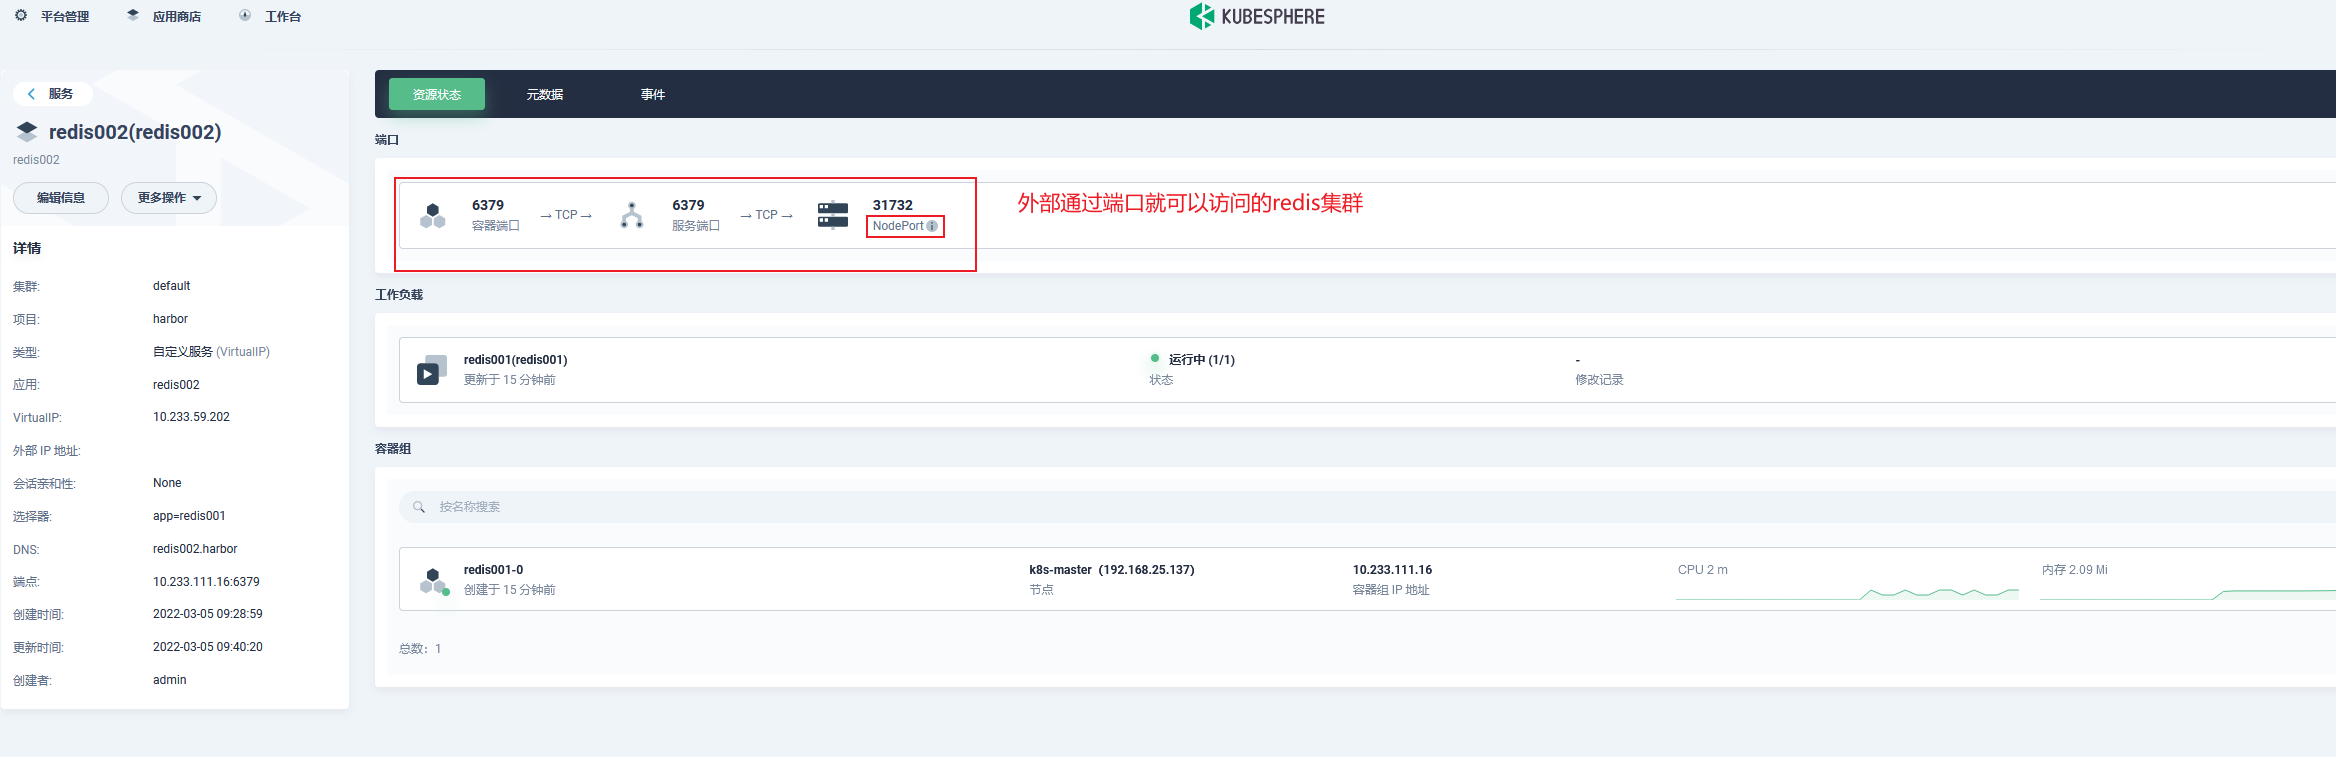This screenshot has height=757, width=2336.
Task: Click the NodePort port number 31732
Action: (x=893, y=205)
